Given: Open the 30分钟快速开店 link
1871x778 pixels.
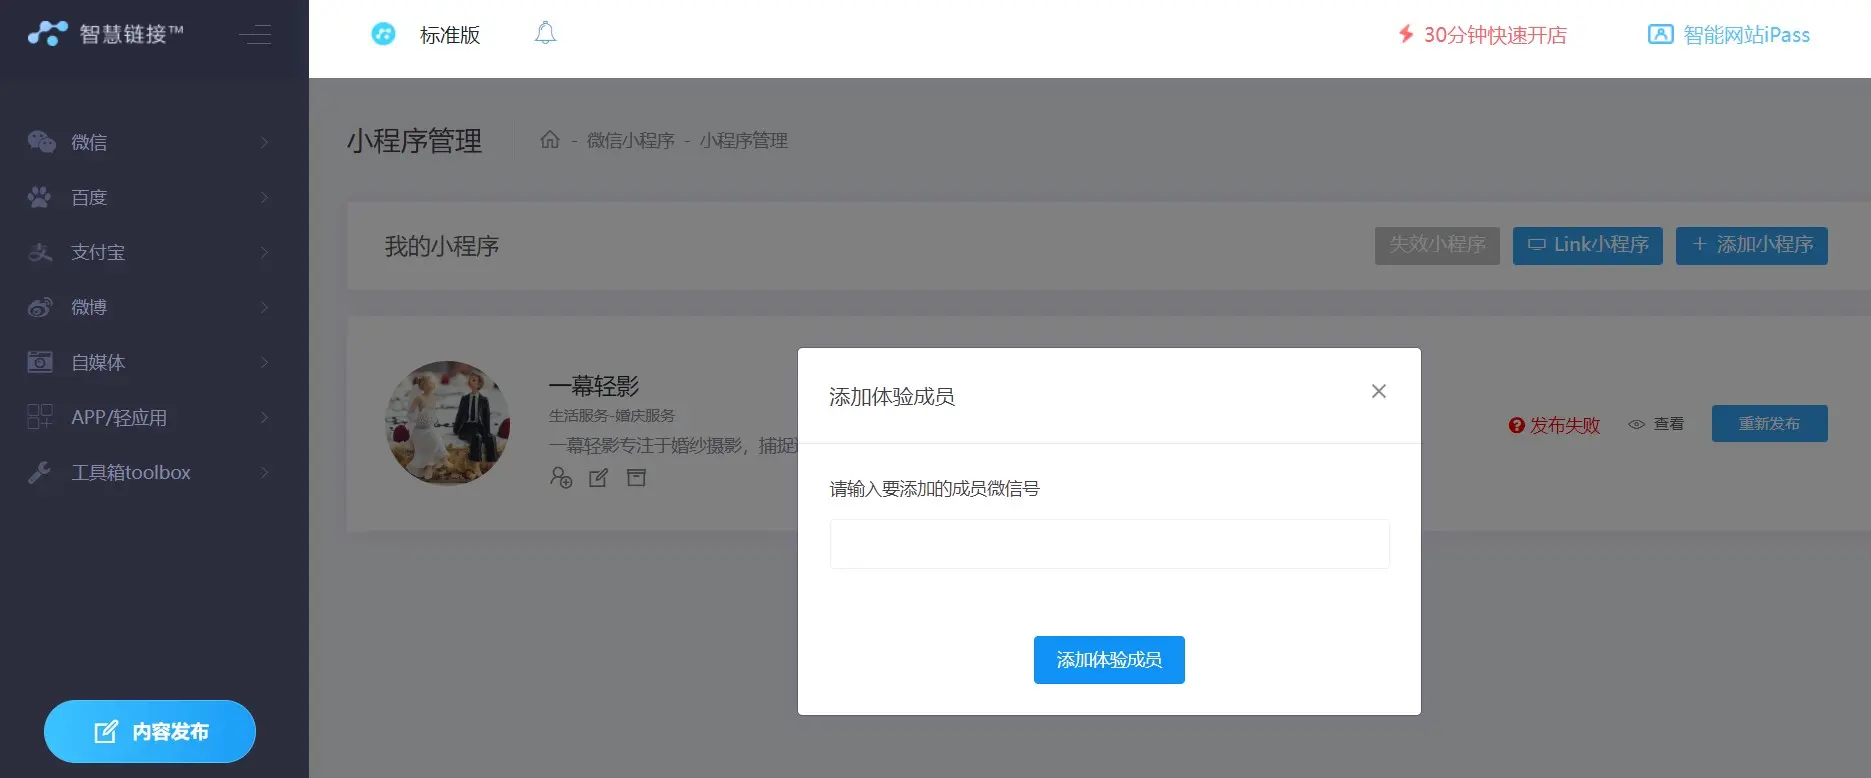Looking at the screenshot, I should (x=1483, y=35).
